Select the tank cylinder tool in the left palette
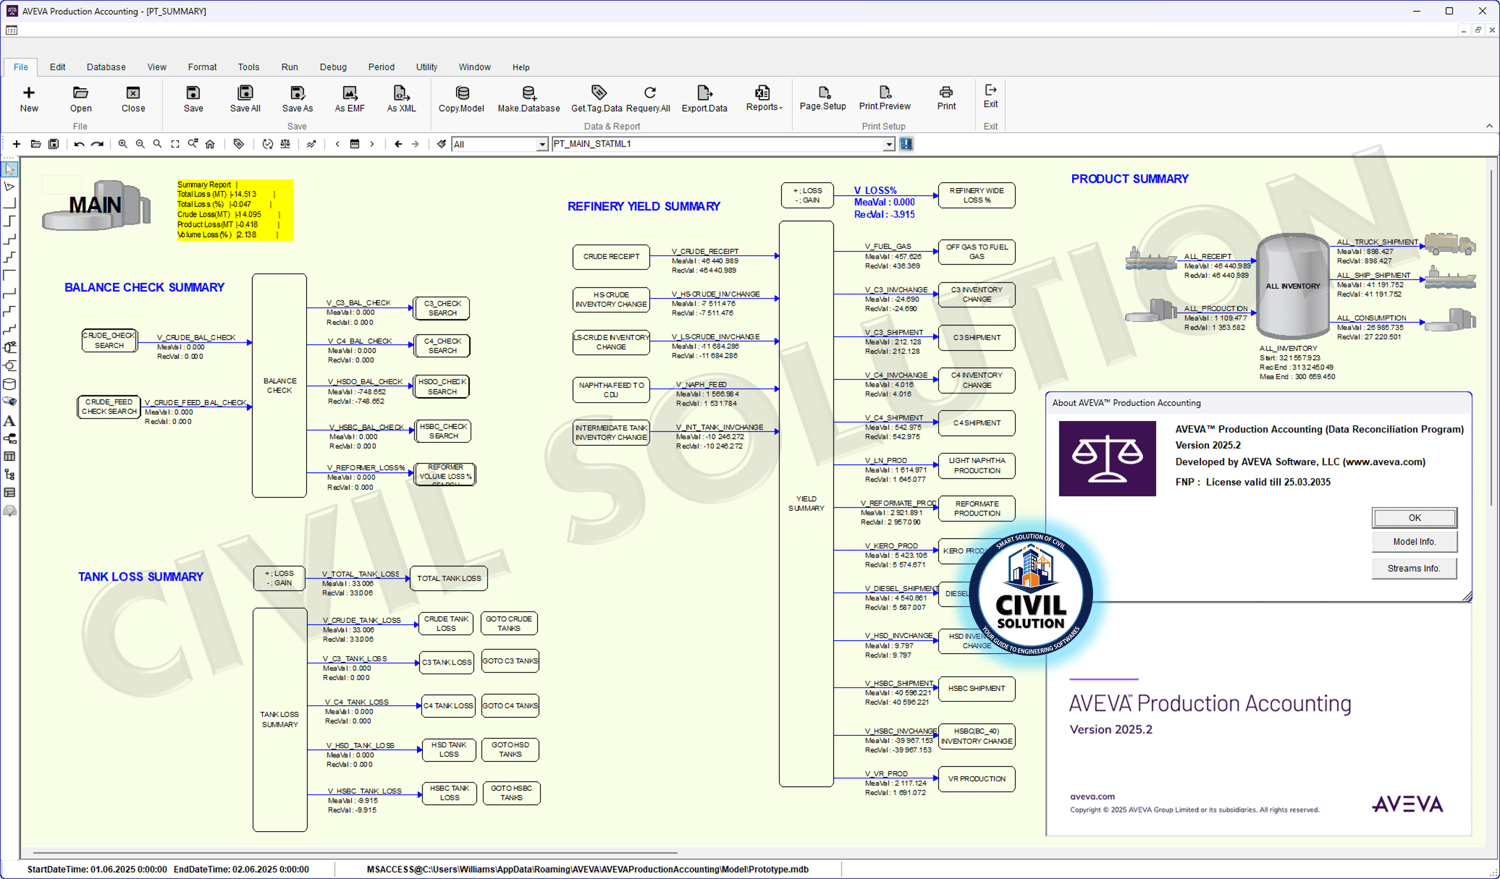The image size is (1500, 879). click(x=10, y=384)
